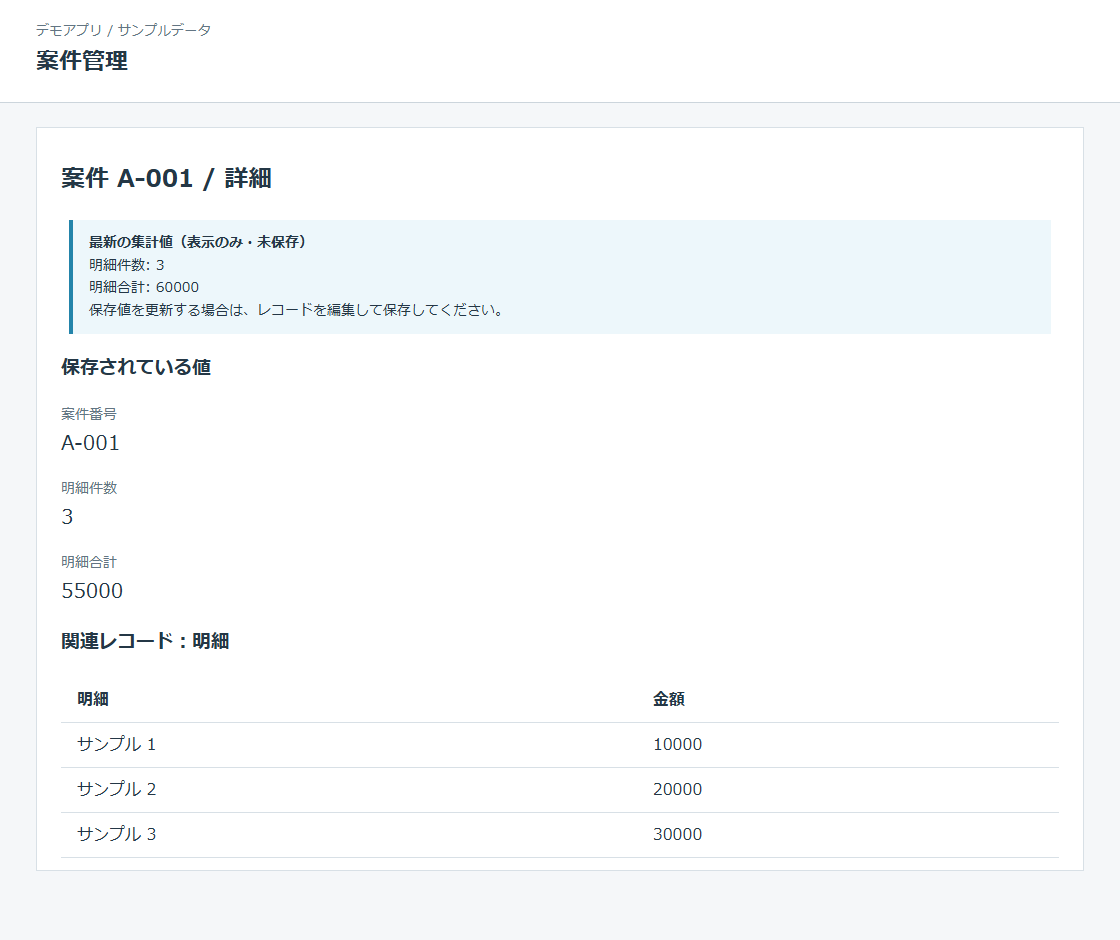Click the amount 10000 cell
Viewport: 1120px width, 940px height.
pyautogui.click(x=677, y=744)
